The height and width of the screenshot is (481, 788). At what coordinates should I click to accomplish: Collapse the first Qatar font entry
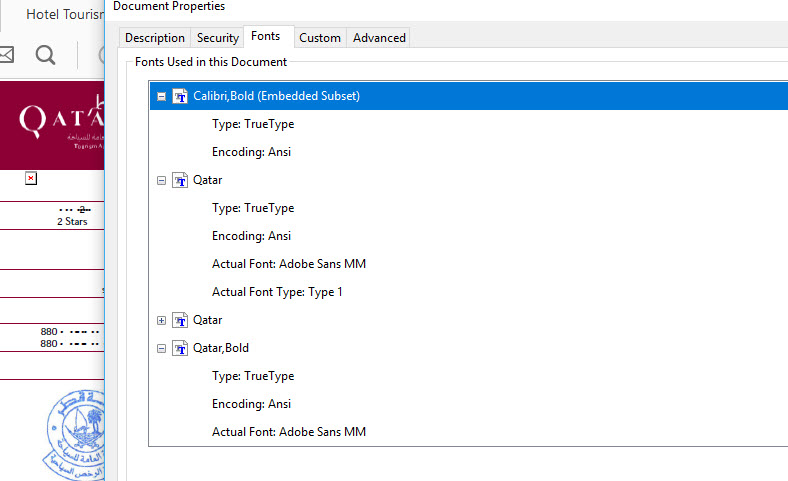tap(161, 180)
